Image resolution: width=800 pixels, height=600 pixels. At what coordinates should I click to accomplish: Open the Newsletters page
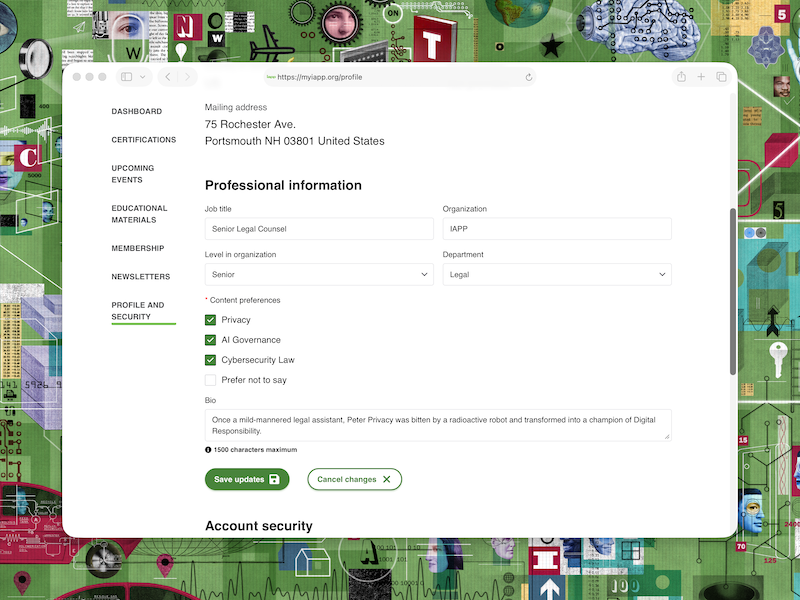point(141,277)
